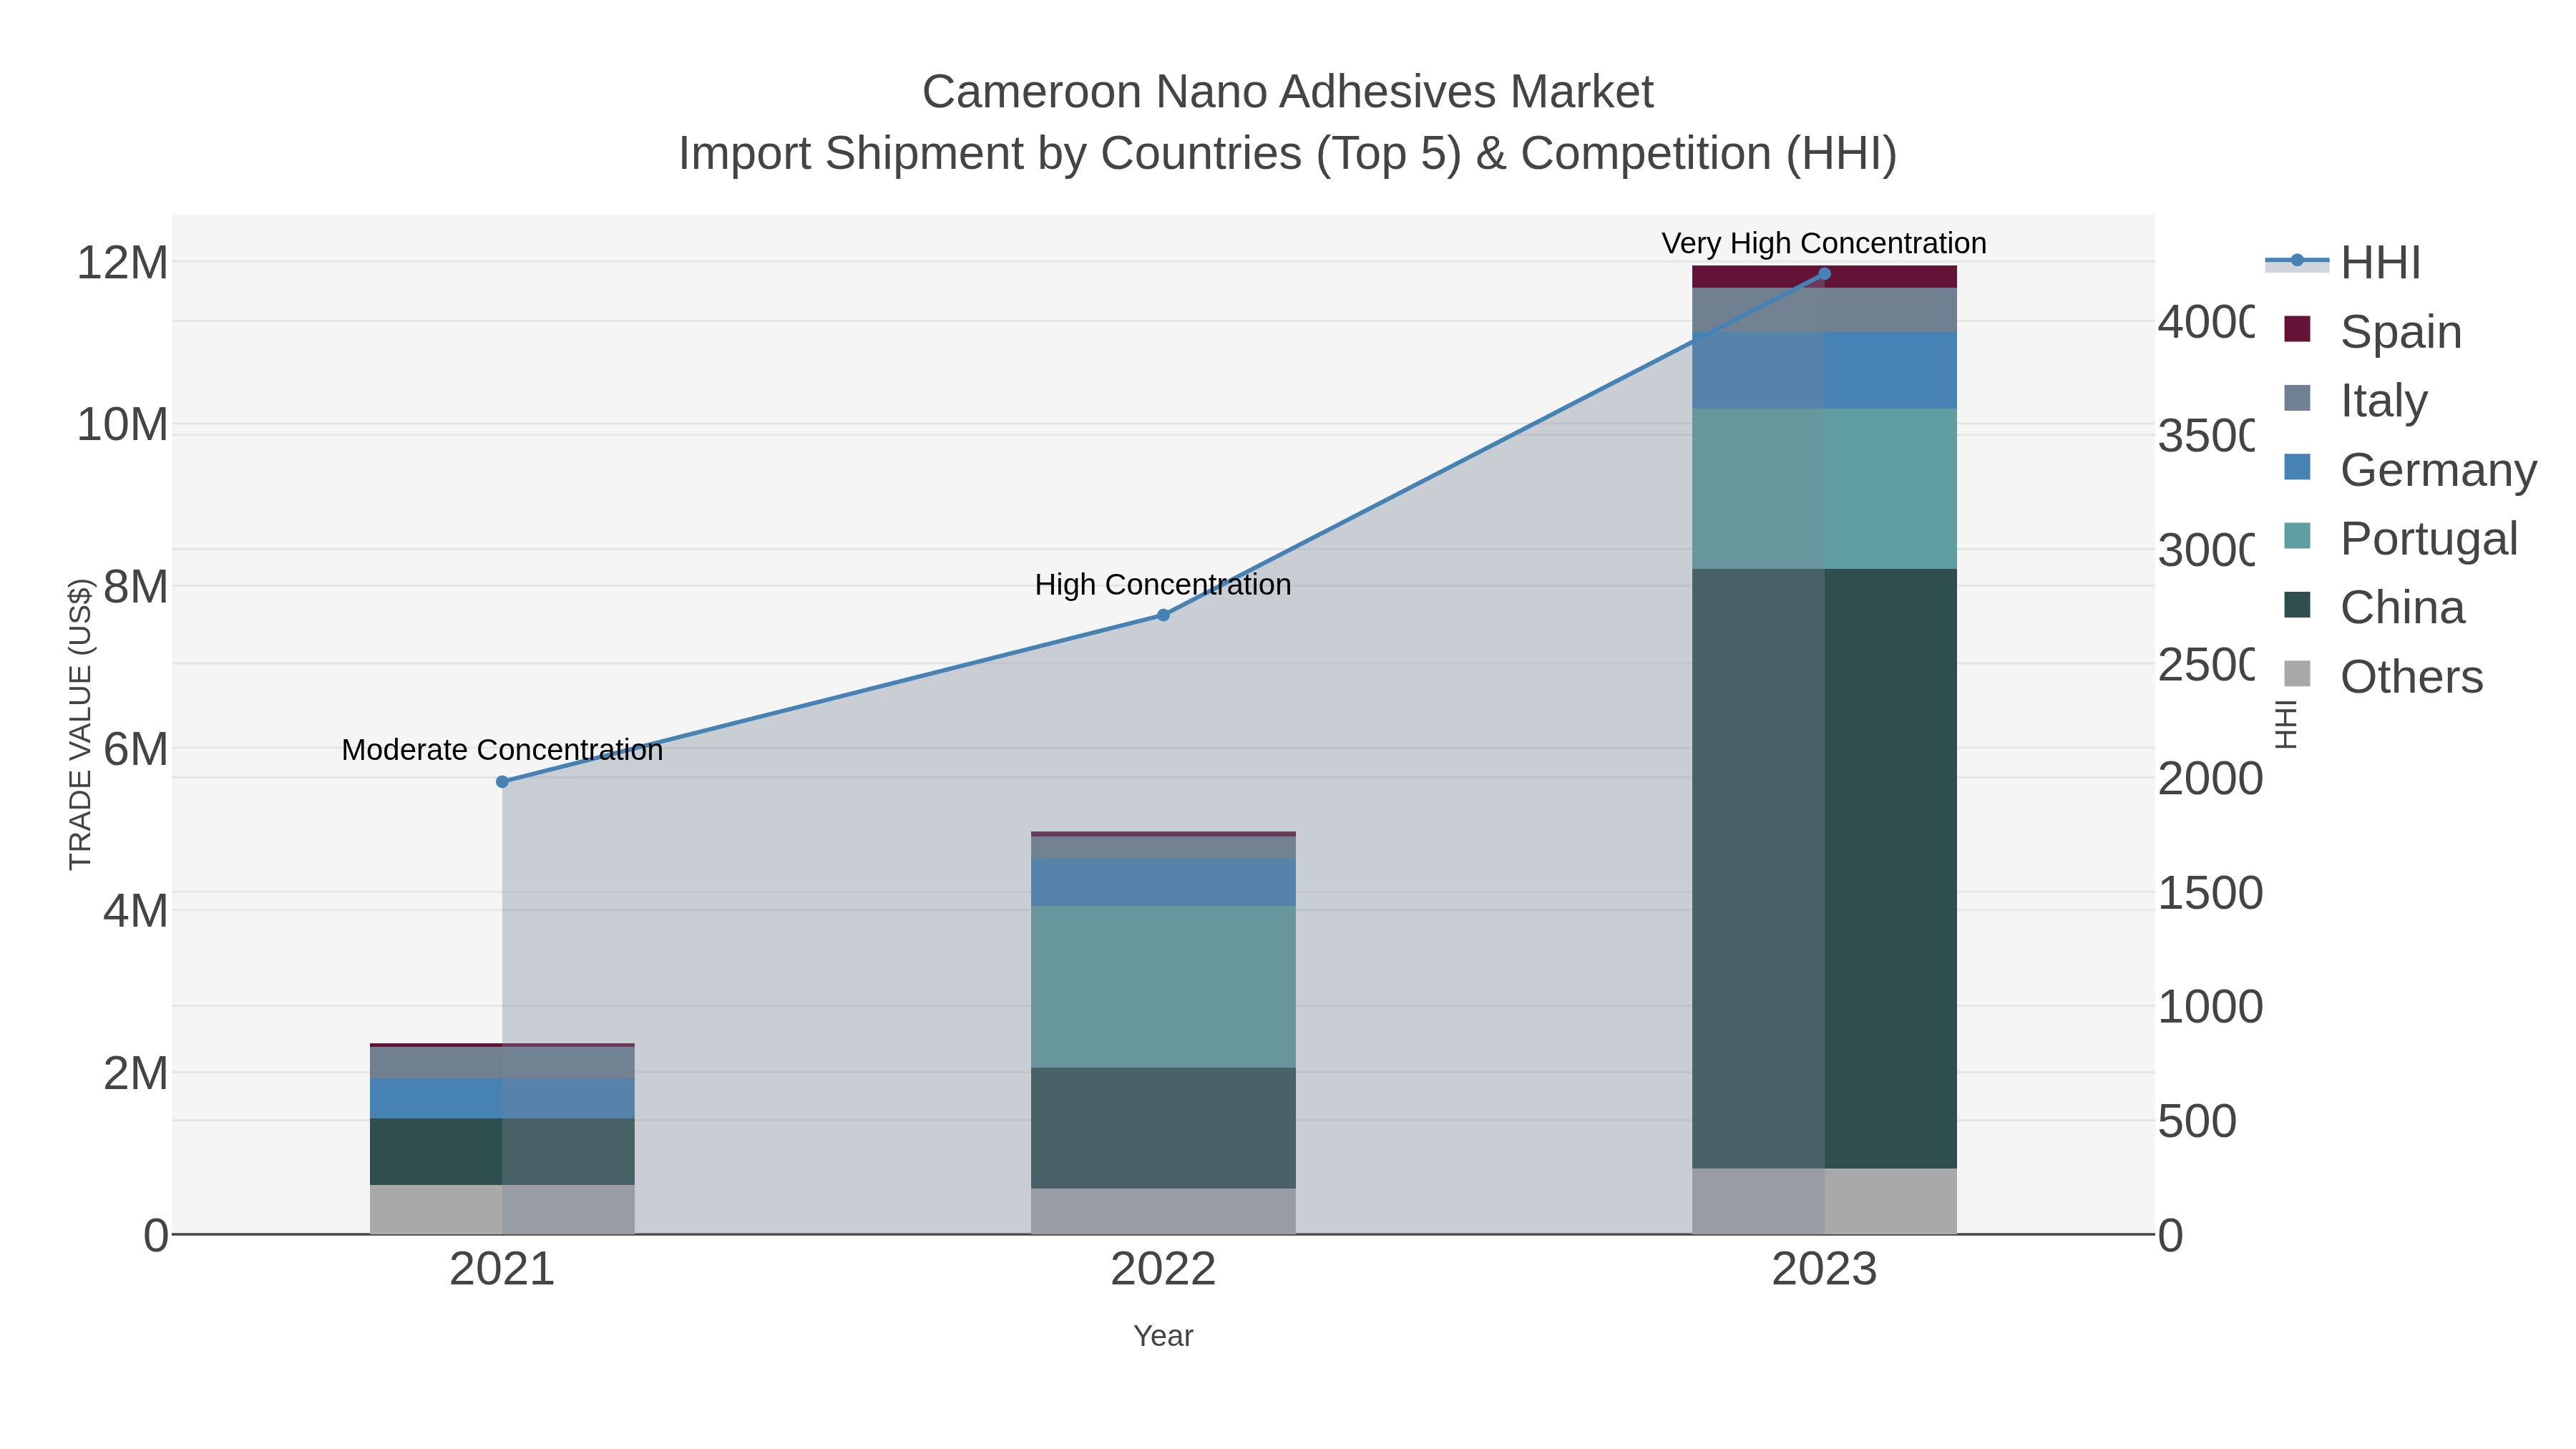Click the China segment of the 2021 bar
Image resolution: width=2576 pixels, height=1449 pixels.
(502, 1152)
